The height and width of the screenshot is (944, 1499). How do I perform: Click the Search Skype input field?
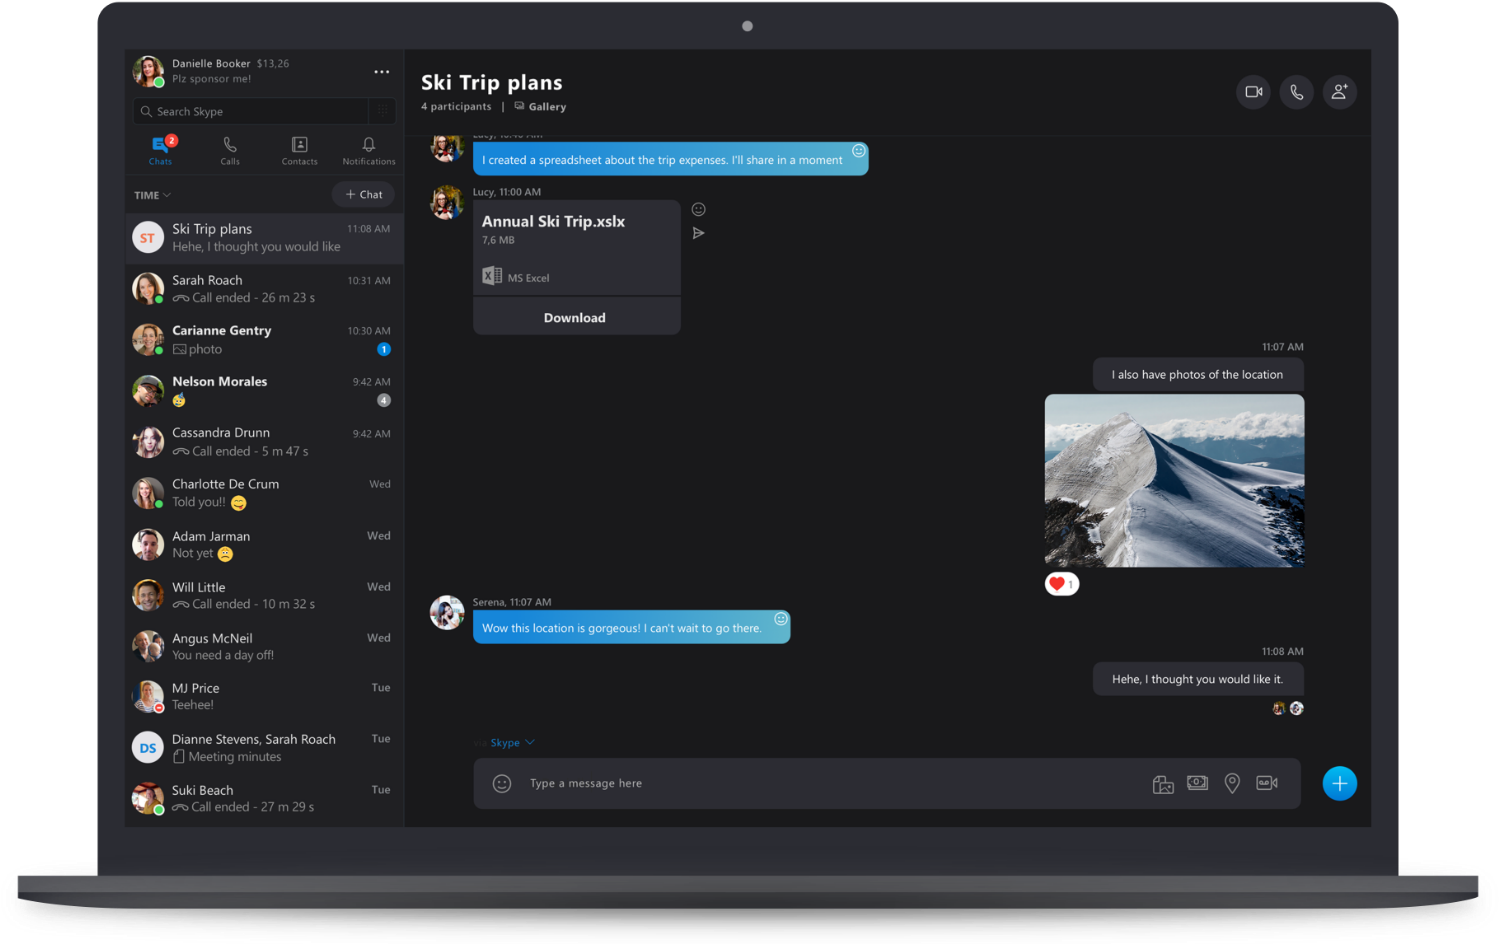point(252,111)
